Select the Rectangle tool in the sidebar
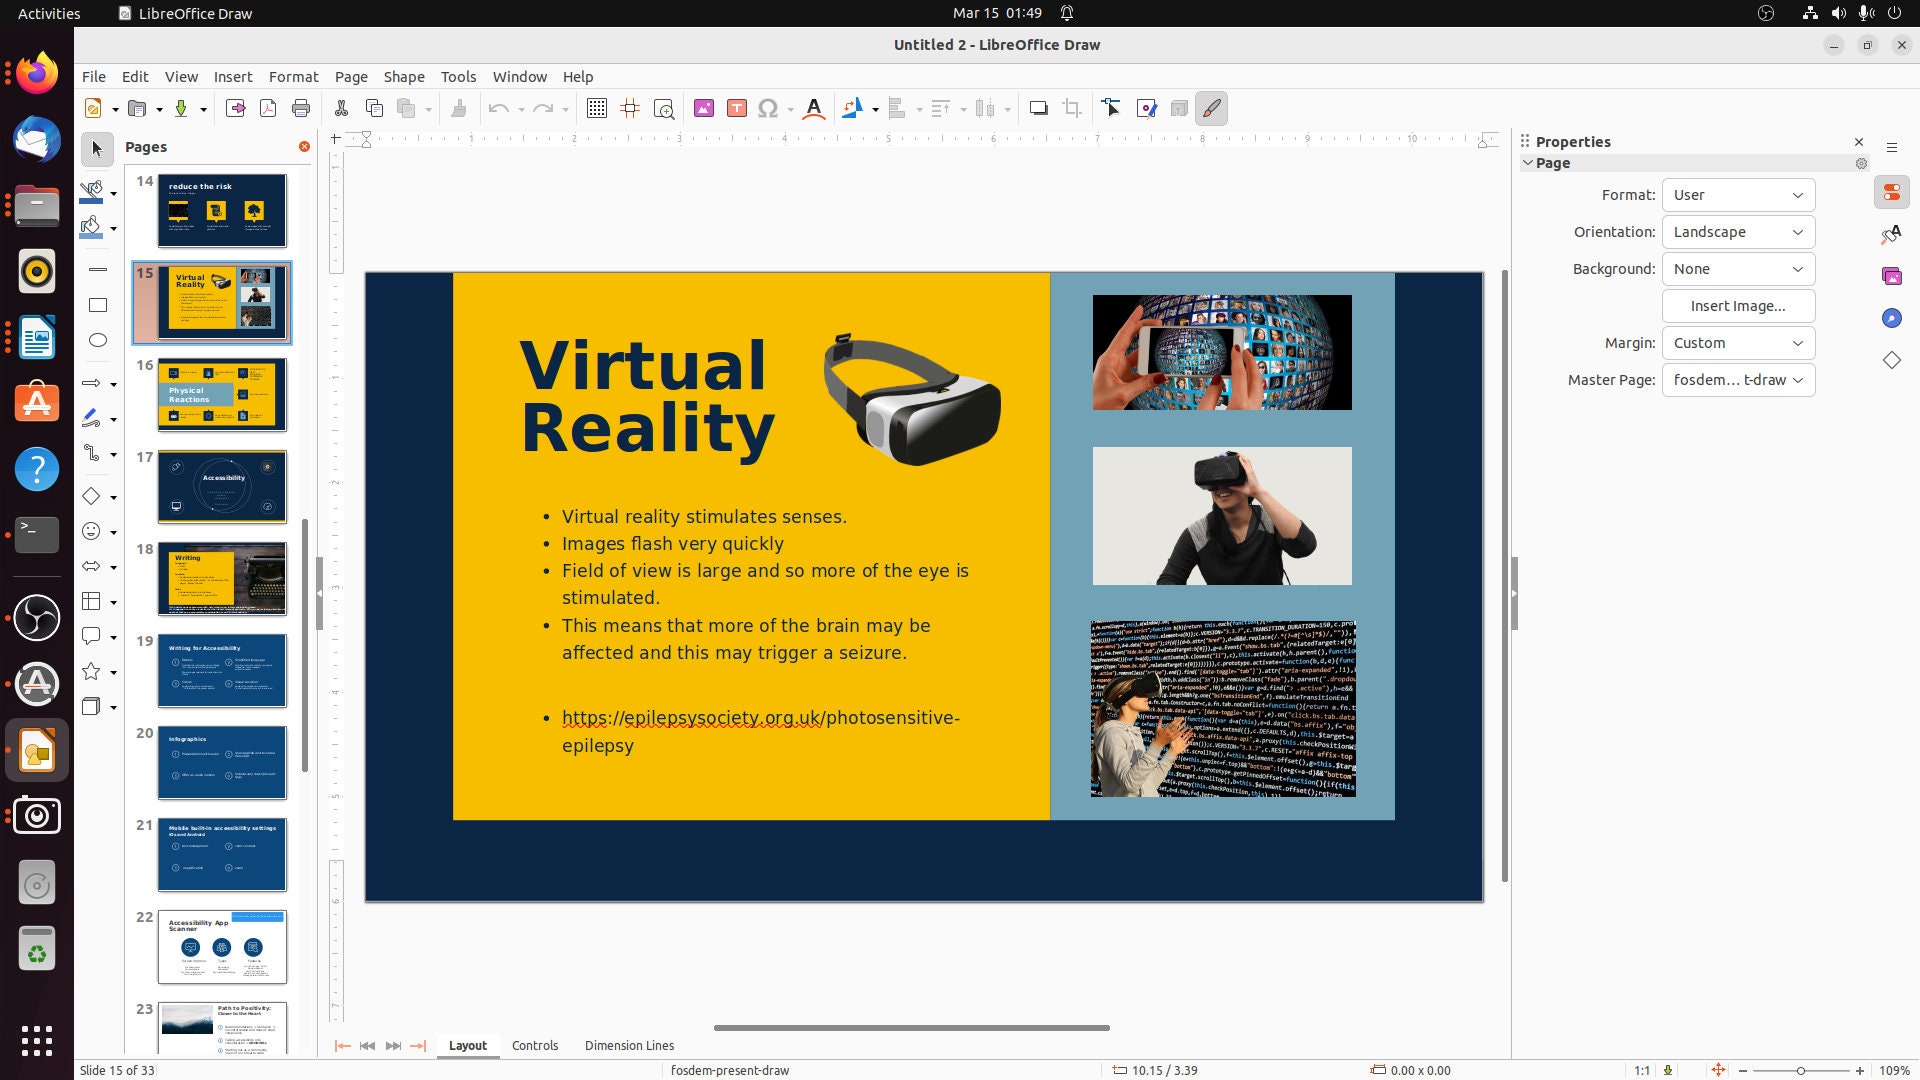Image resolution: width=1920 pixels, height=1080 pixels. pyautogui.click(x=97, y=304)
